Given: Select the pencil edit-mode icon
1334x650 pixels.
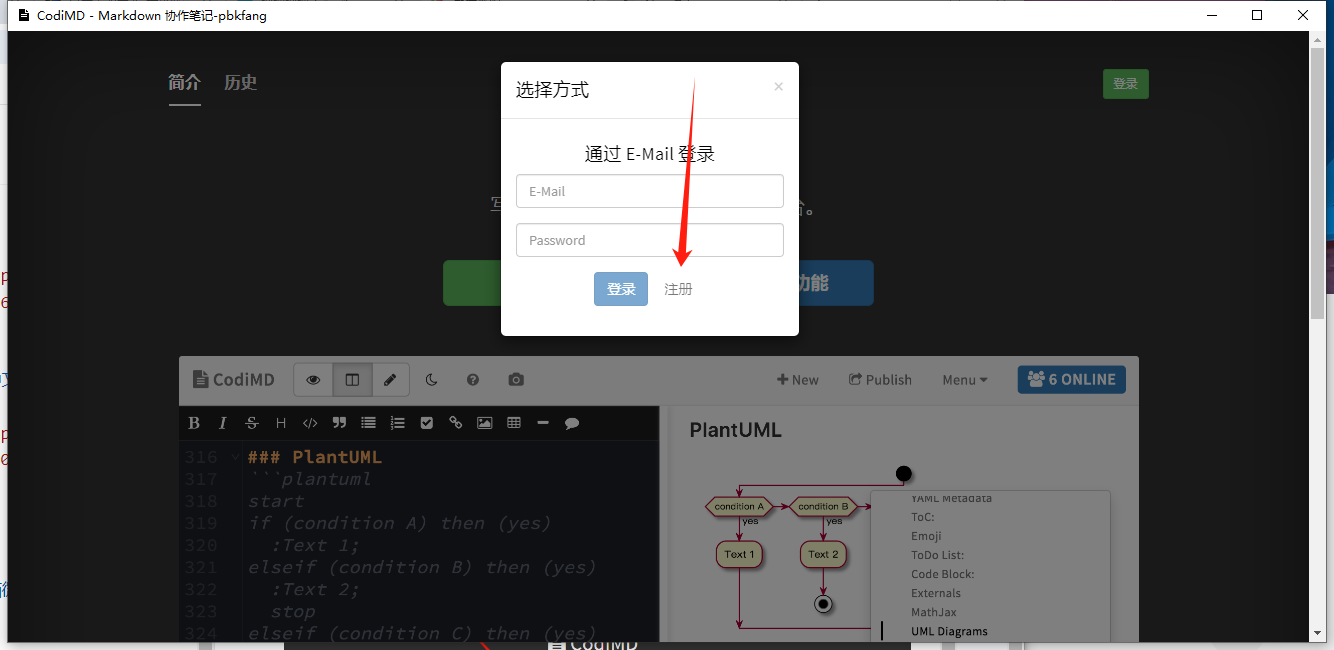Looking at the screenshot, I should 391,380.
